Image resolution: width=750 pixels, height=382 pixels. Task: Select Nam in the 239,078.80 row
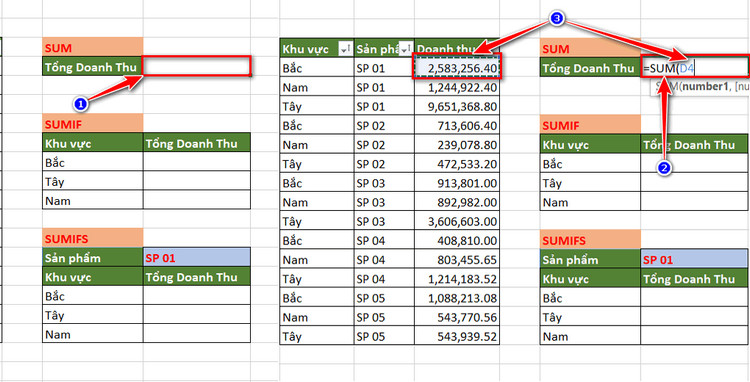[x=317, y=145]
